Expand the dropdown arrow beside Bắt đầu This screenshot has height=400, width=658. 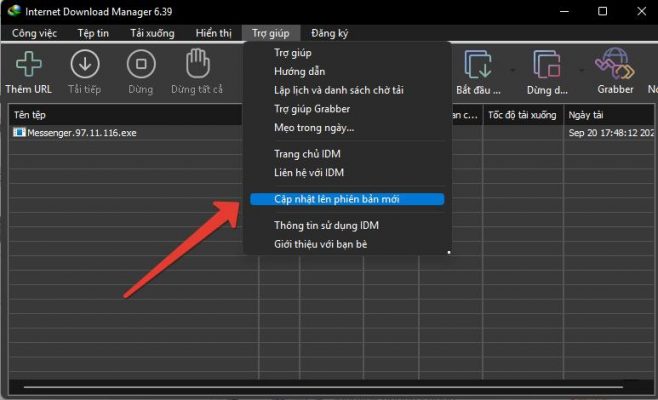514,70
